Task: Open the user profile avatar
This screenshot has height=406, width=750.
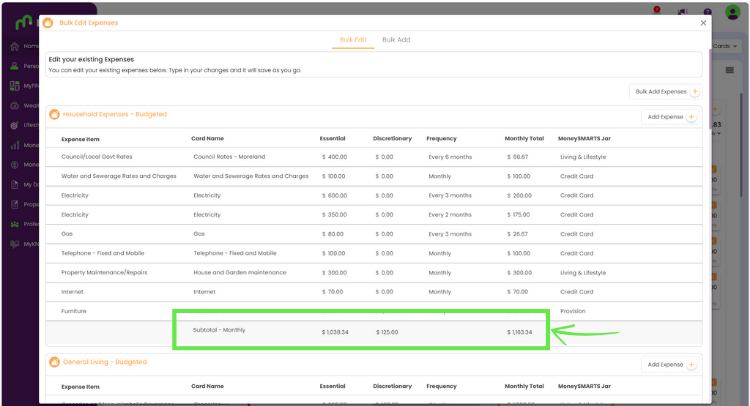Action: pyautogui.click(x=732, y=12)
